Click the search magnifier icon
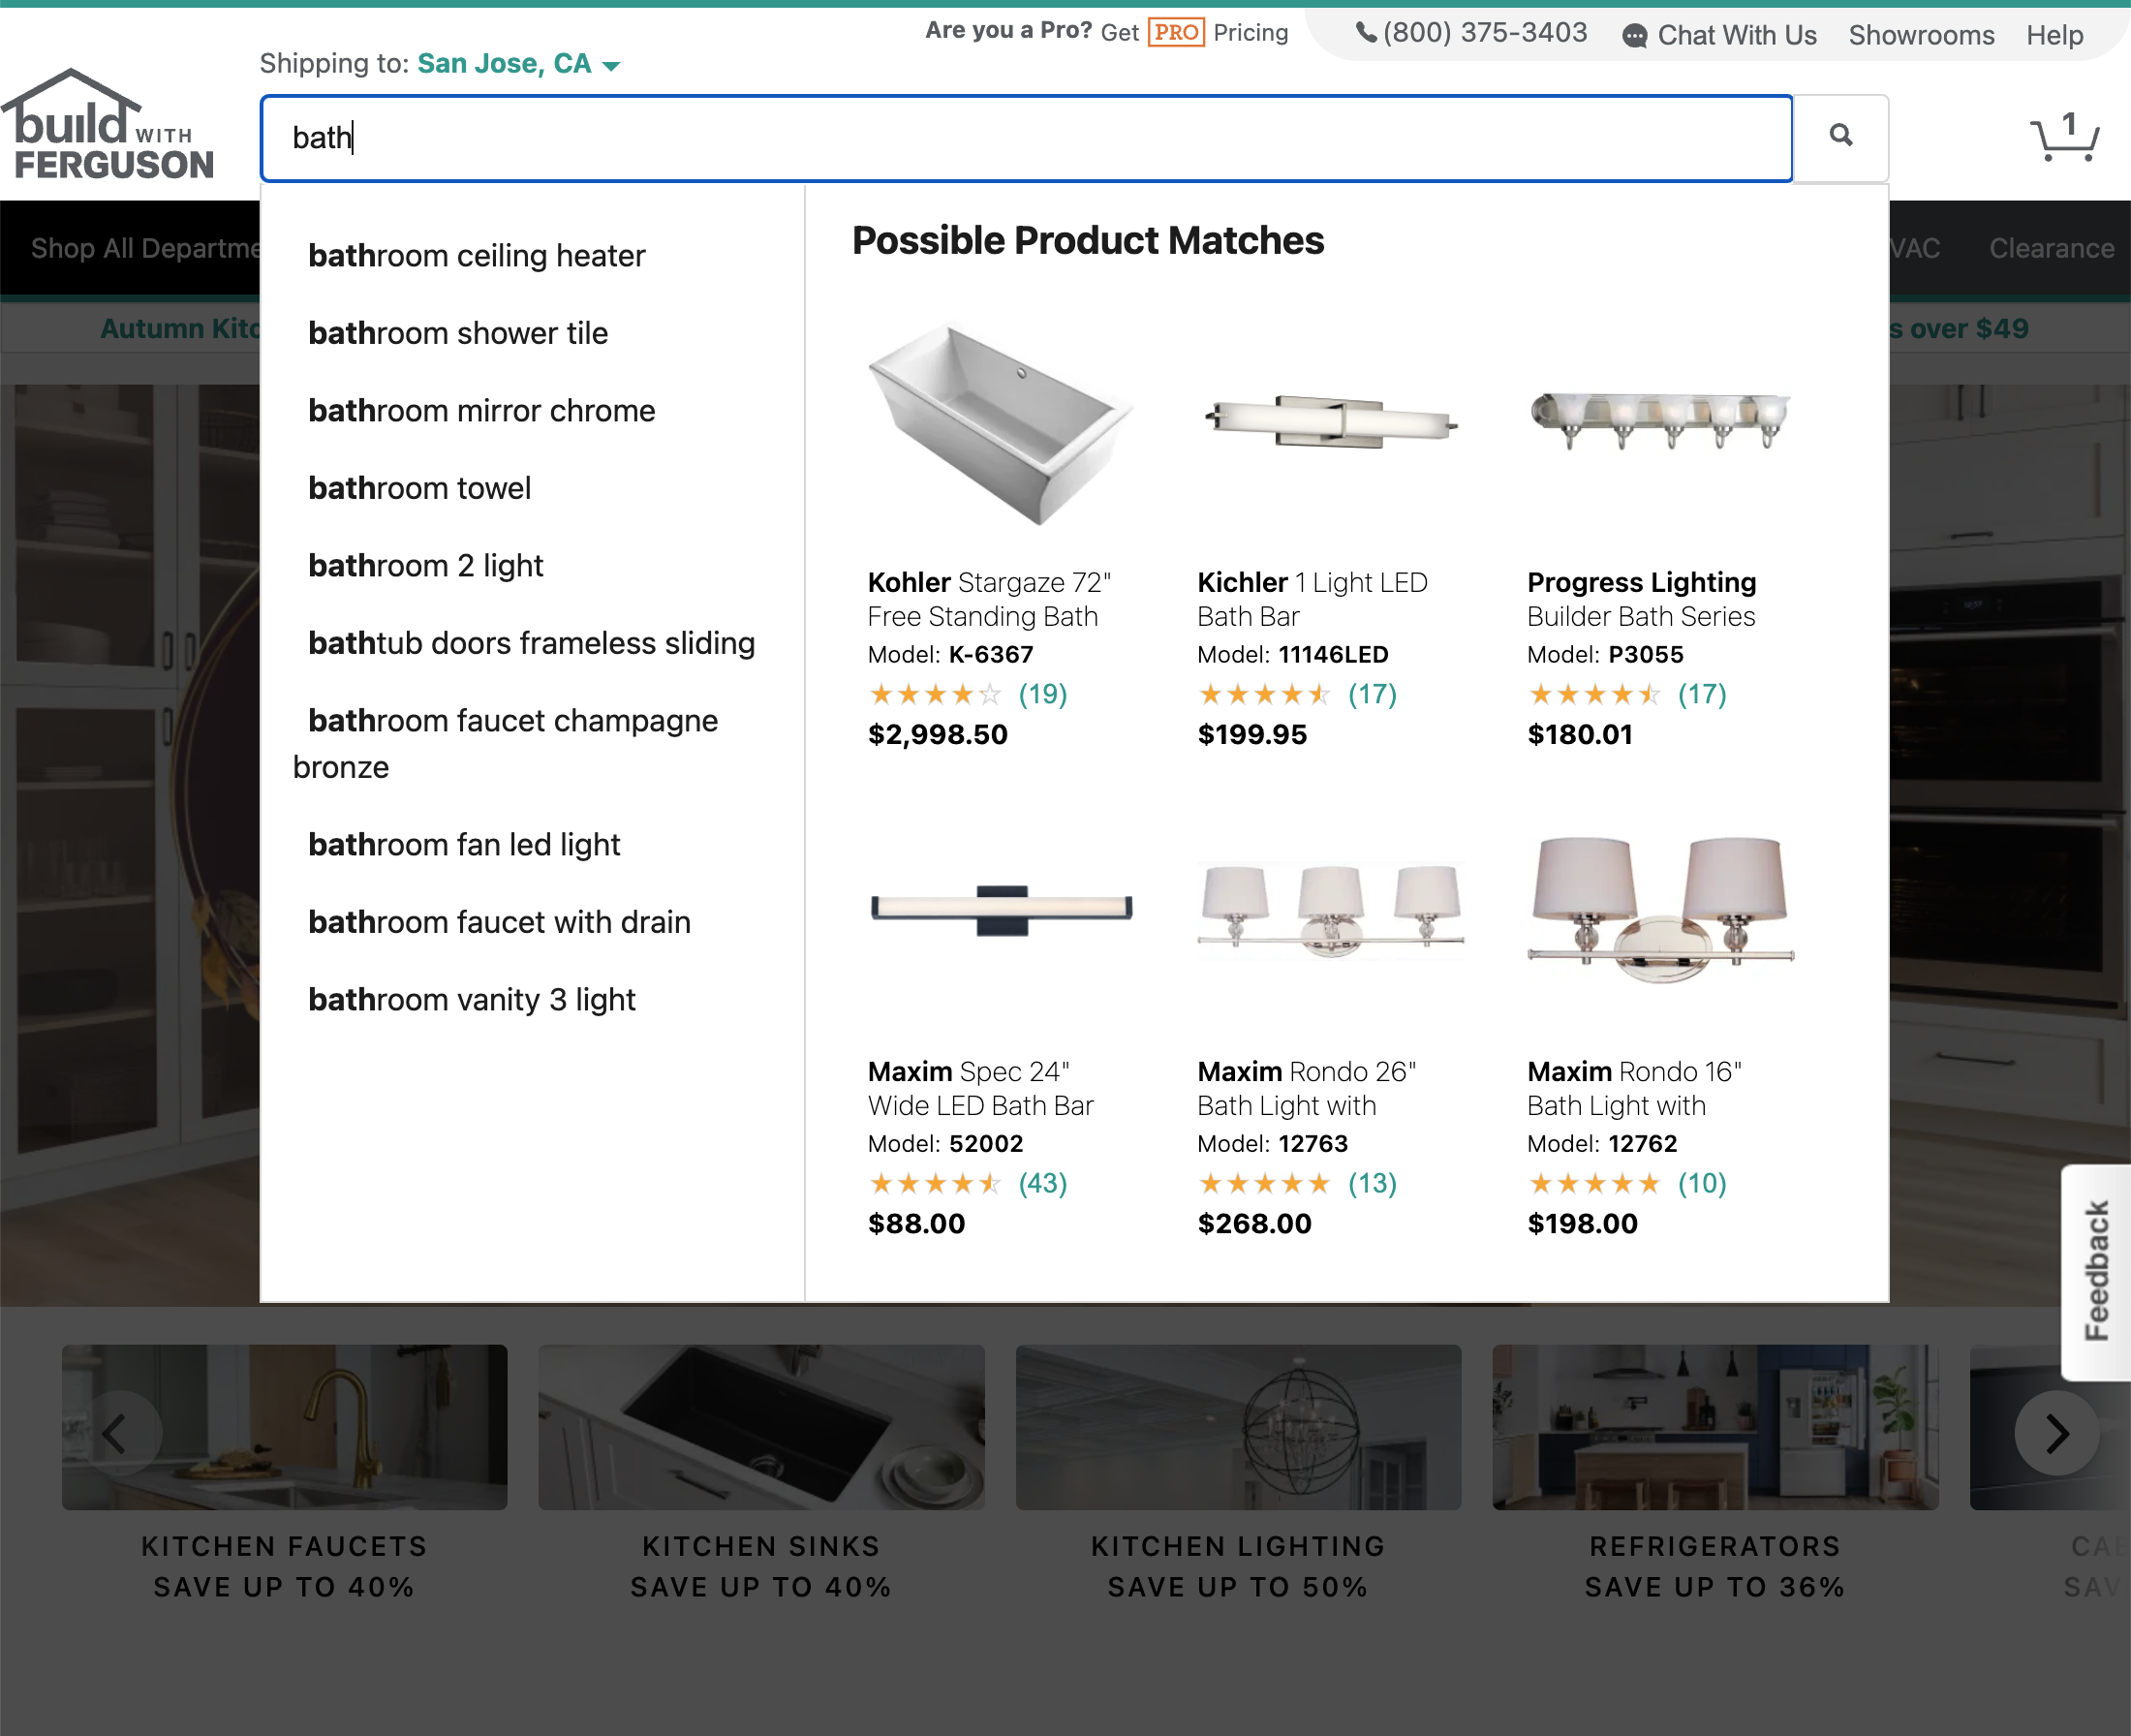 click(x=1841, y=137)
